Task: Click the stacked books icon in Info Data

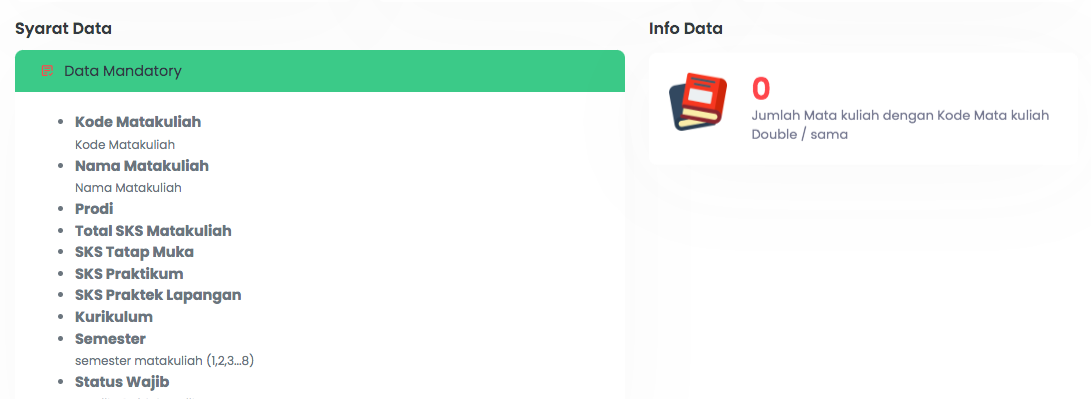Action: [698, 102]
